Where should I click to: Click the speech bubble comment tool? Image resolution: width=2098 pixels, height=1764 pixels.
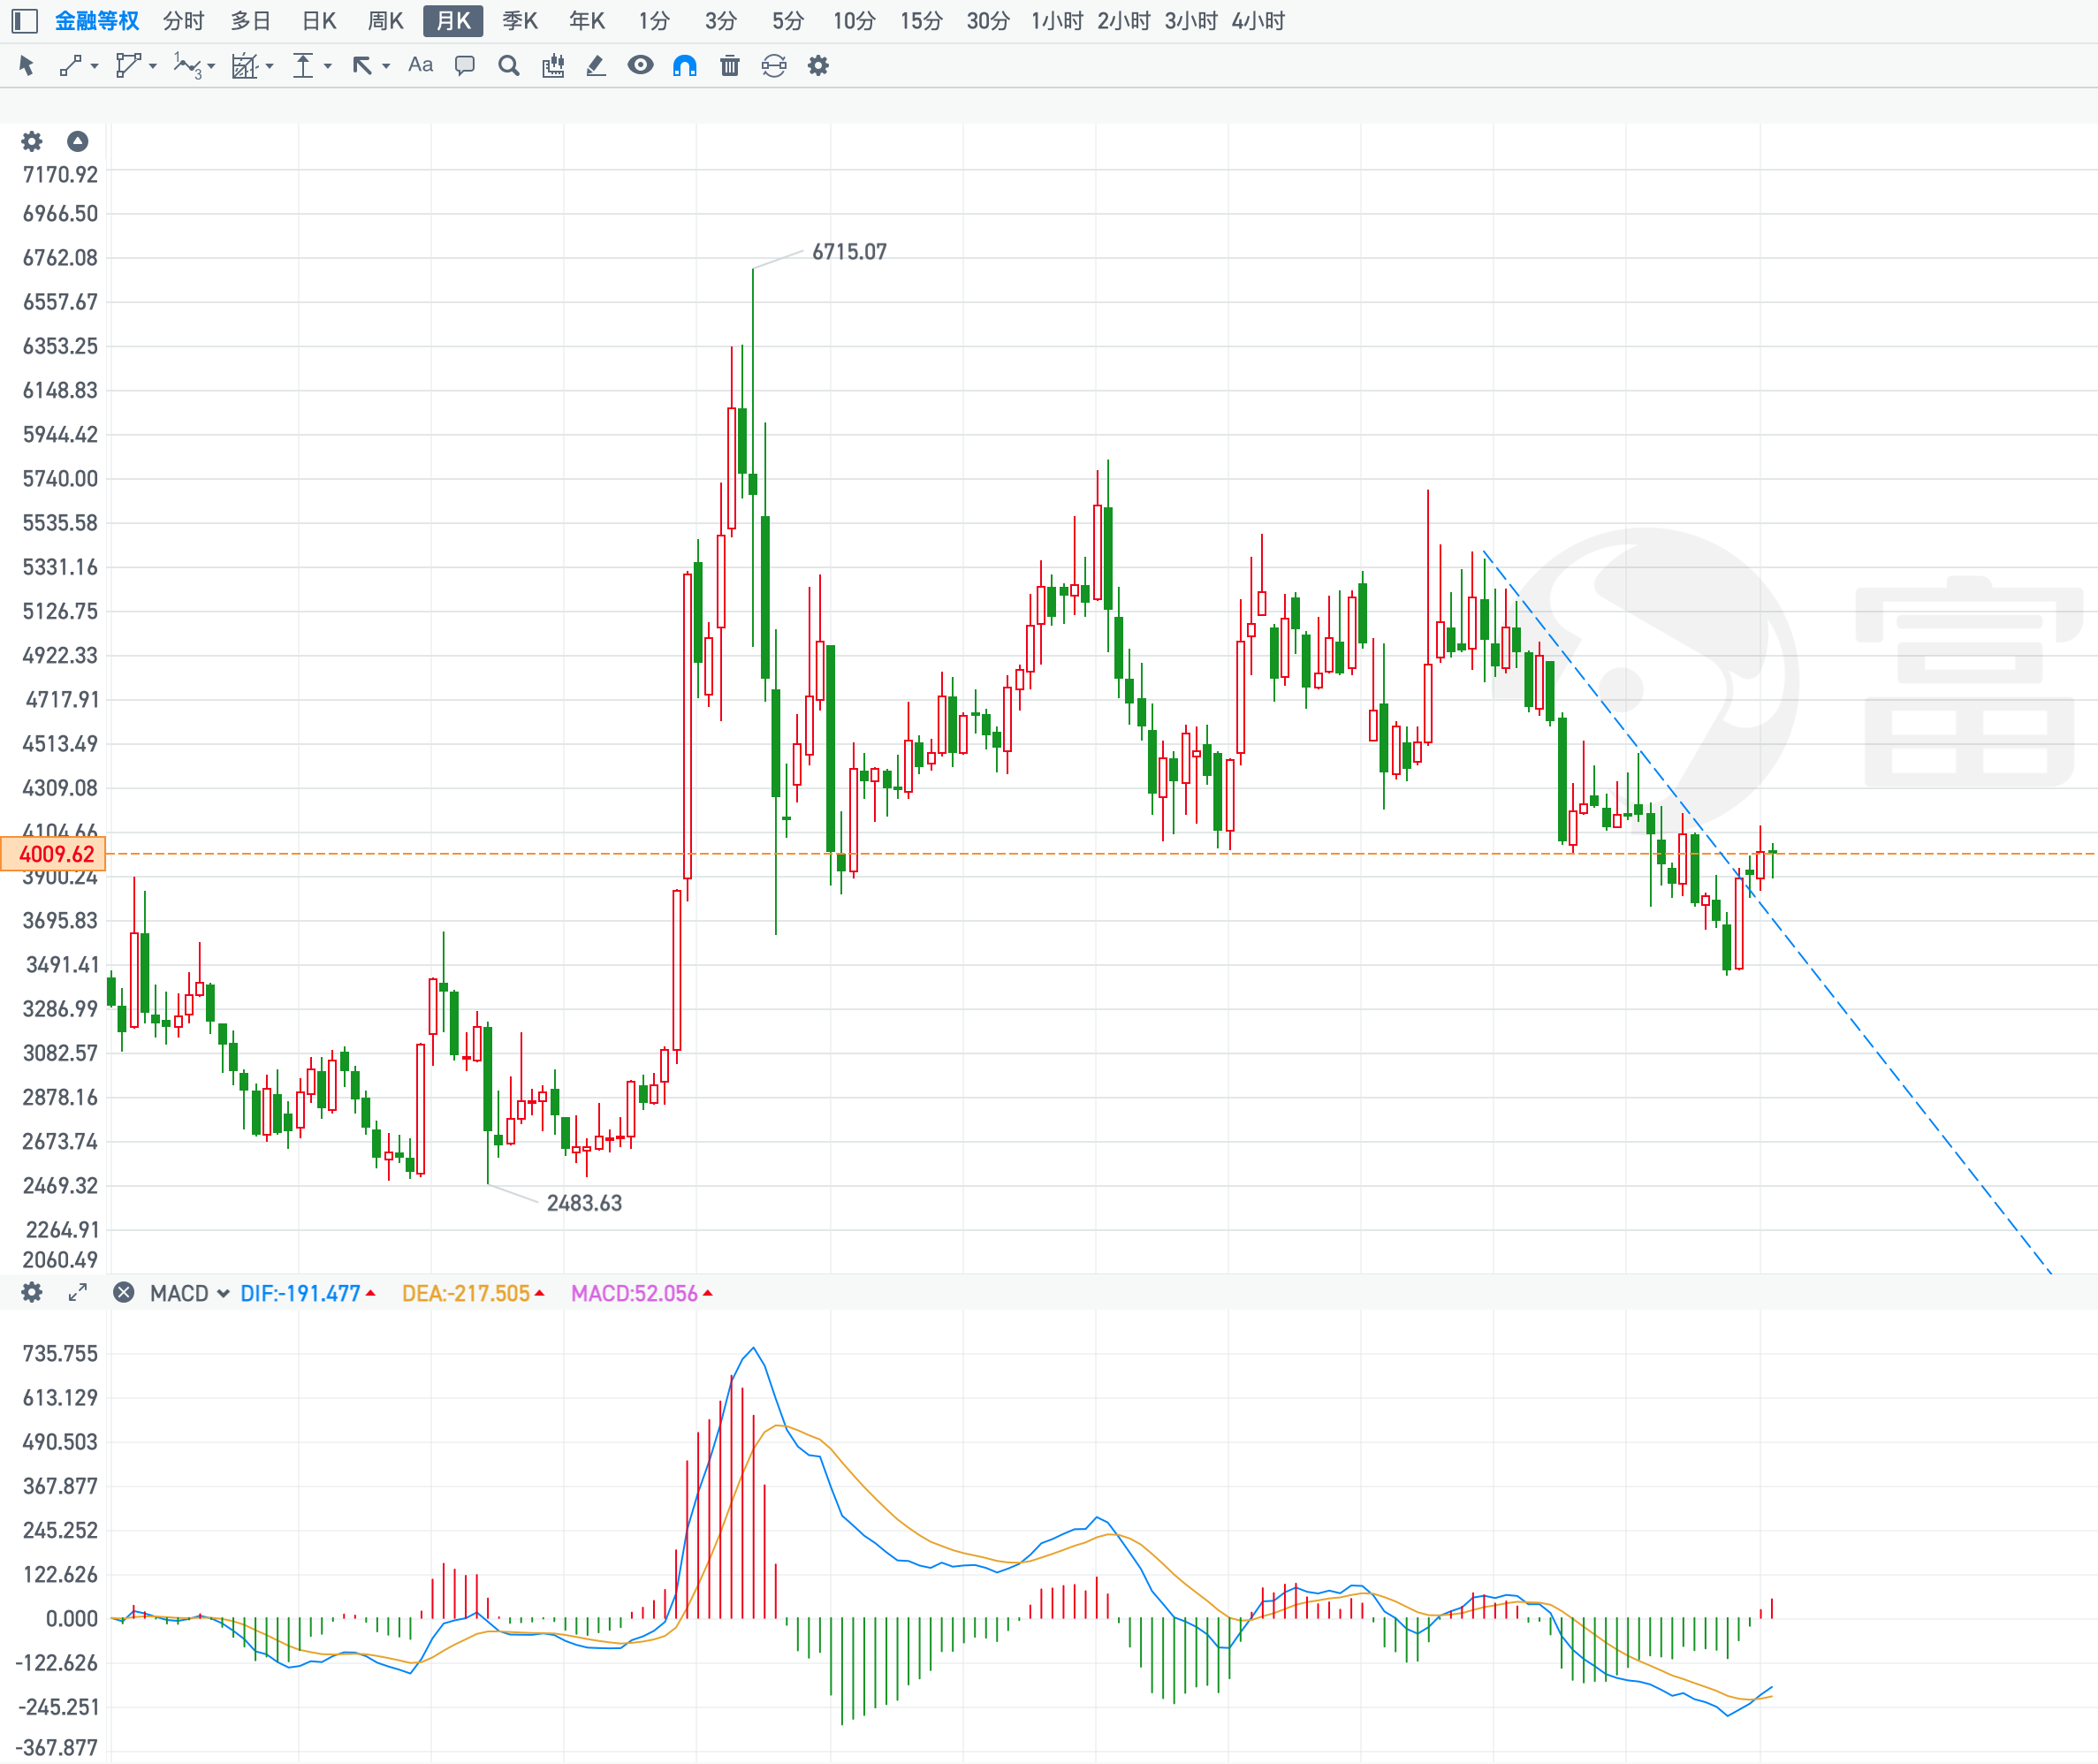point(464,66)
